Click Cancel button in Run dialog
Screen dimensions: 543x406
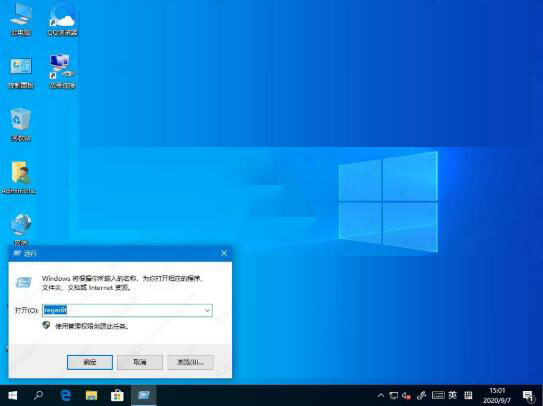tap(140, 362)
